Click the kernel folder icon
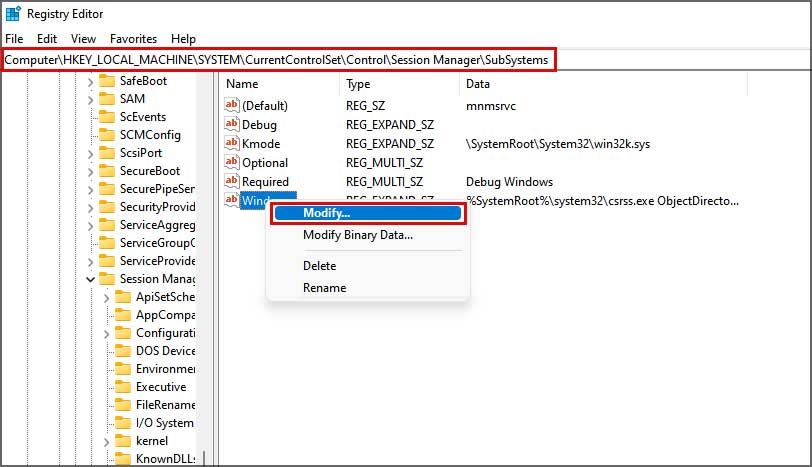The width and height of the screenshot is (812, 467). tap(123, 441)
